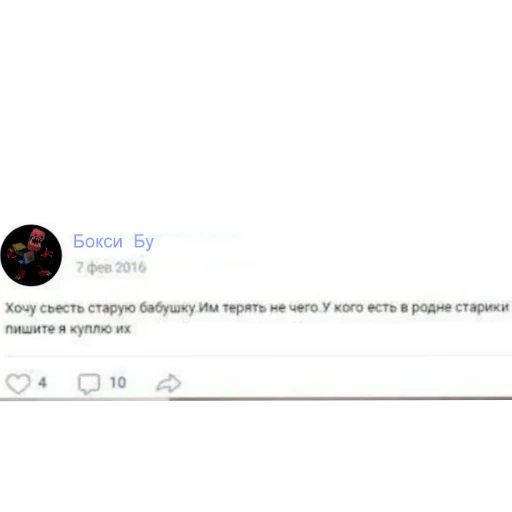Share the post using the arrow icon
This screenshot has width=512, height=512.
click(169, 383)
